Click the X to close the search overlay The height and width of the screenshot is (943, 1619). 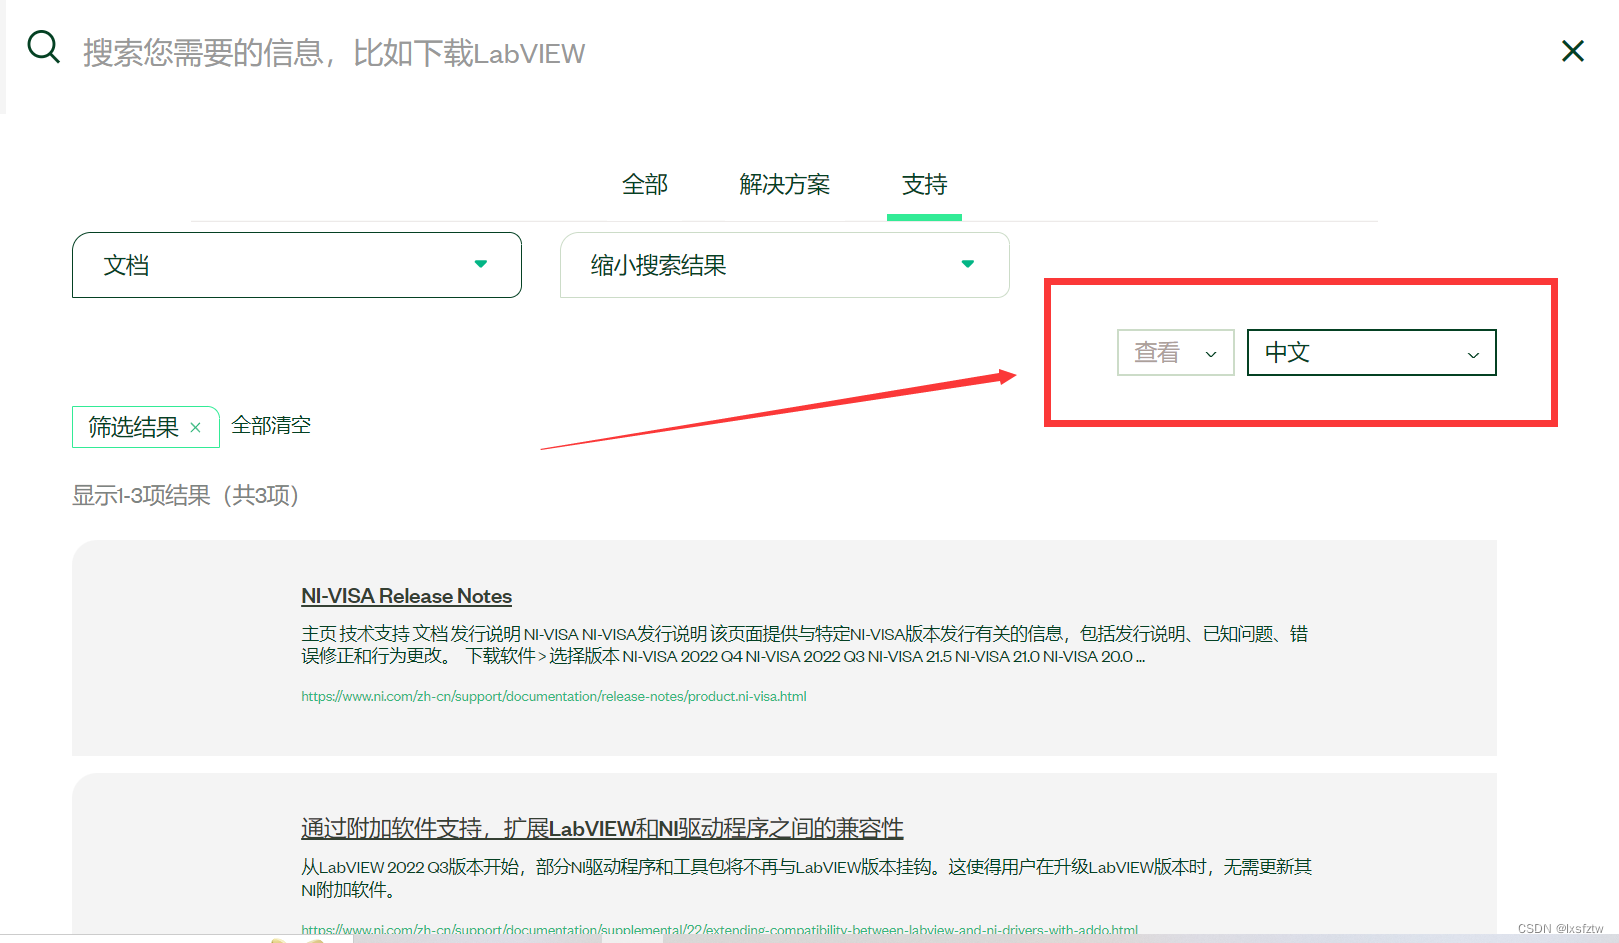[x=1572, y=51]
